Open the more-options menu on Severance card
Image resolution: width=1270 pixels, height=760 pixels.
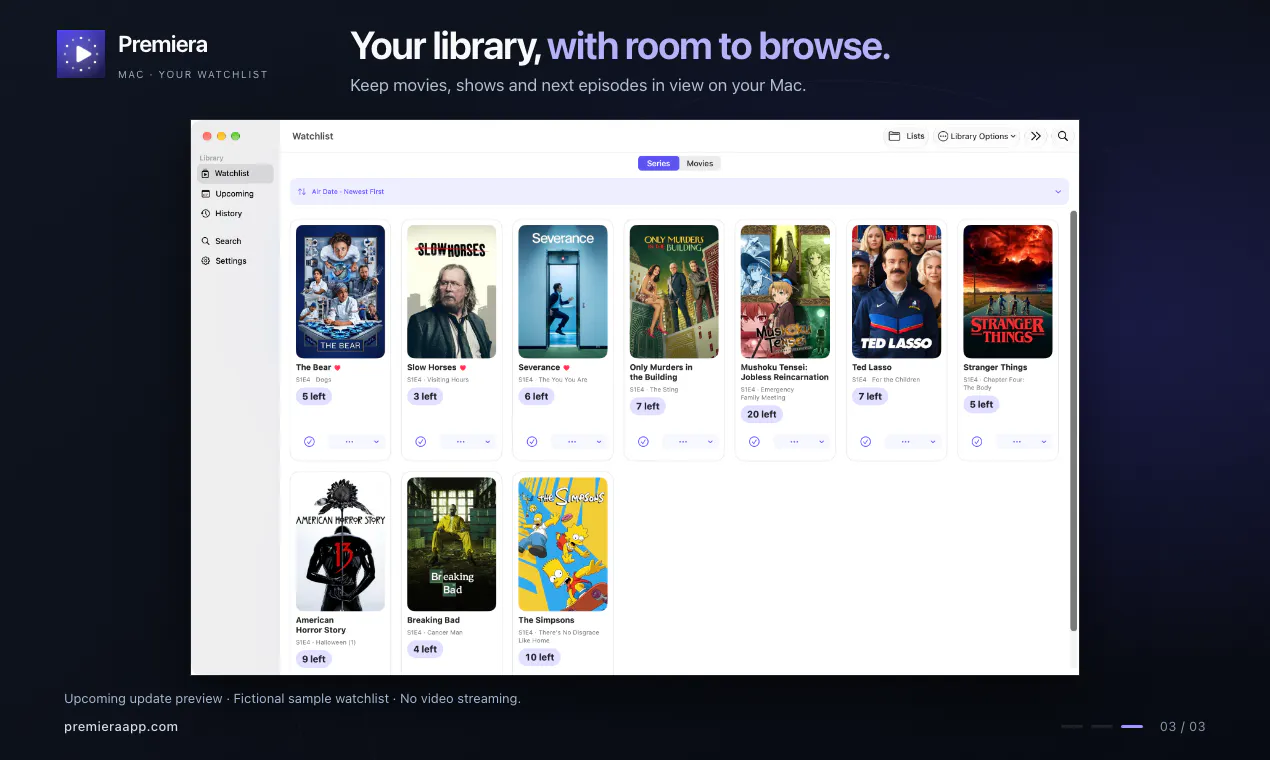click(579, 441)
